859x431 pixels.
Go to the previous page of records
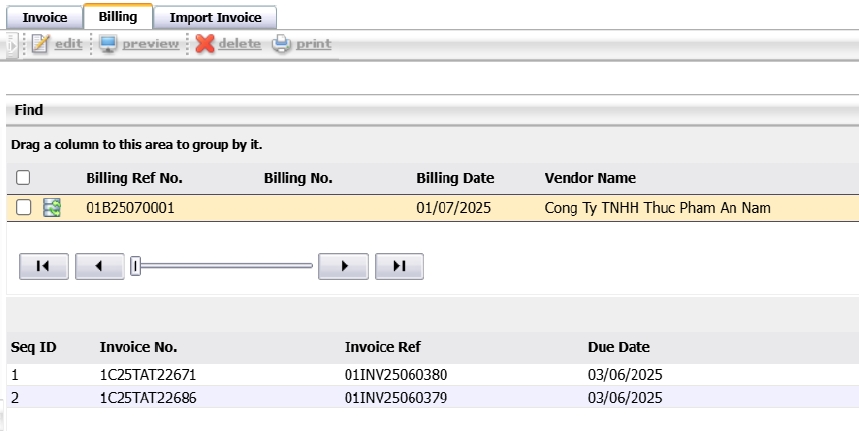100,266
